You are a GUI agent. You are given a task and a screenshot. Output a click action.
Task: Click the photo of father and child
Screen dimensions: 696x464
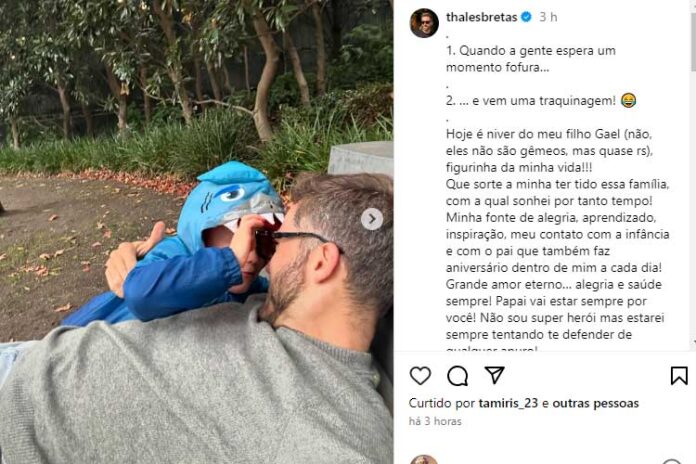[196, 232]
